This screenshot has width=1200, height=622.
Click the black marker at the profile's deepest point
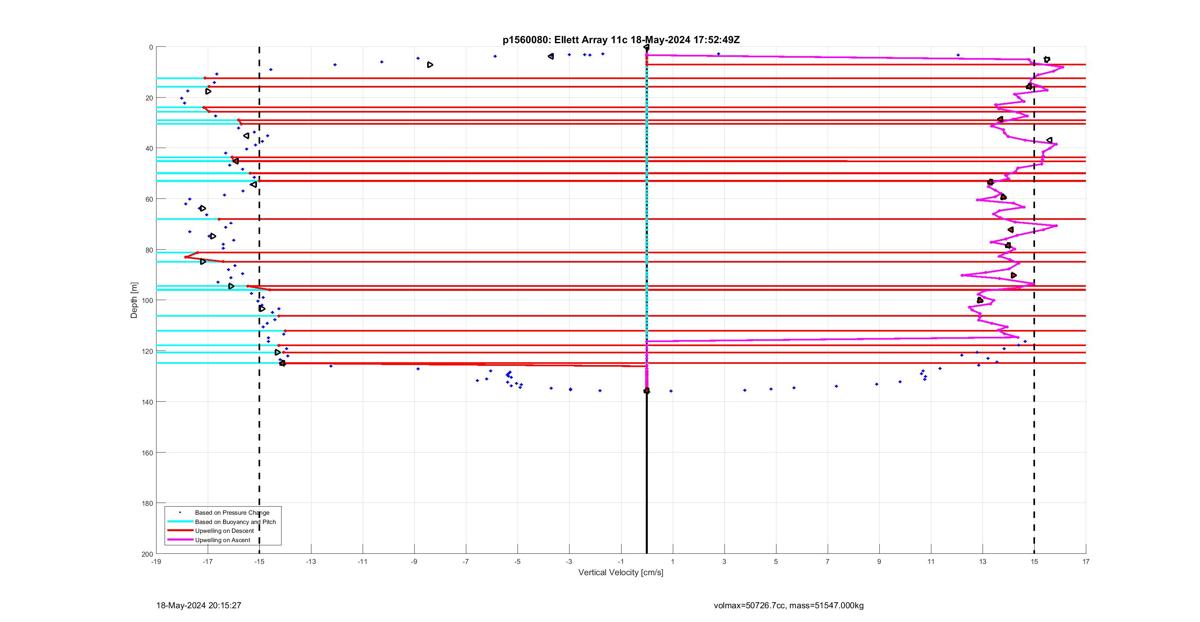(x=647, y=391)
